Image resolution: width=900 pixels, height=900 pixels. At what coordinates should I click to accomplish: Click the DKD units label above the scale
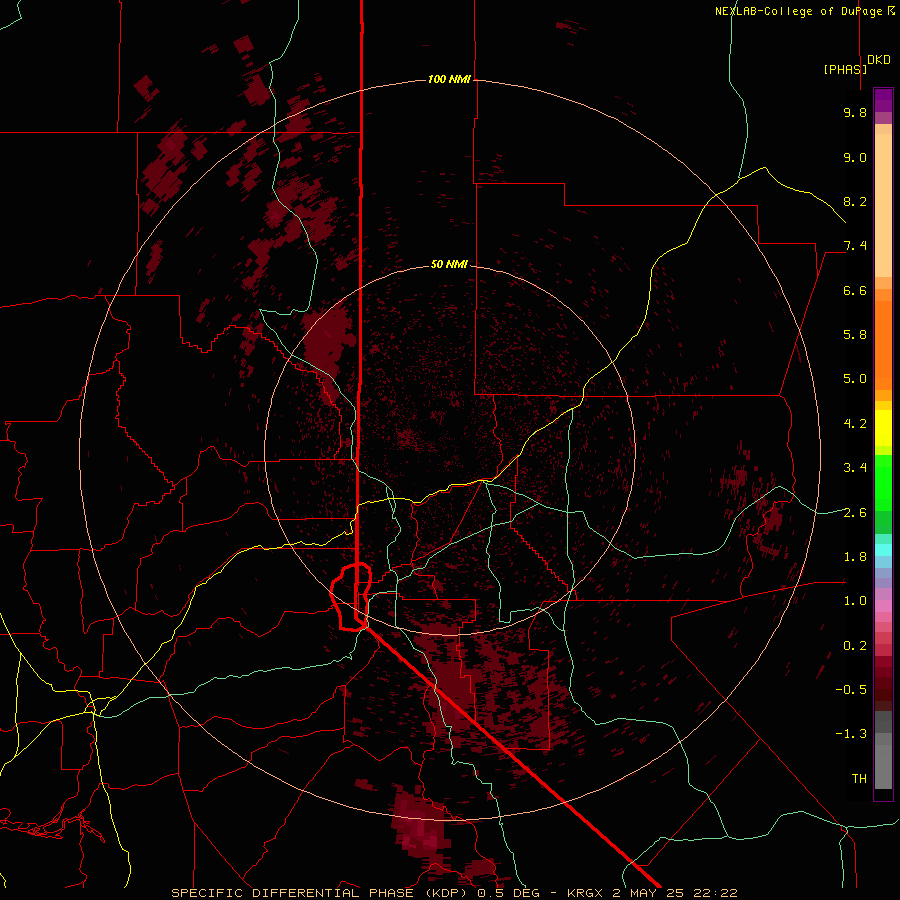click(x=879, y=60)
